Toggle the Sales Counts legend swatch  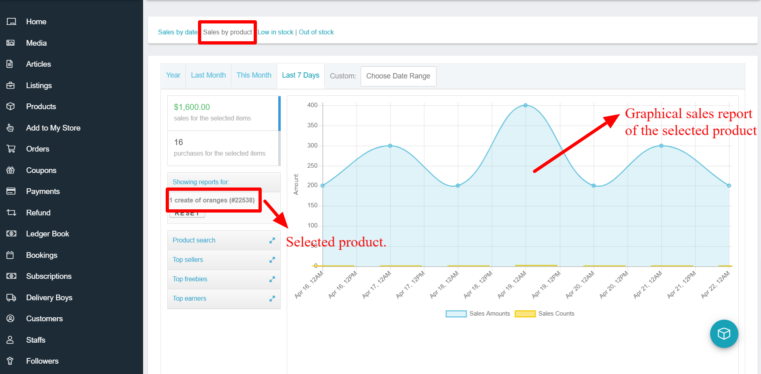(x=525, y=314)
